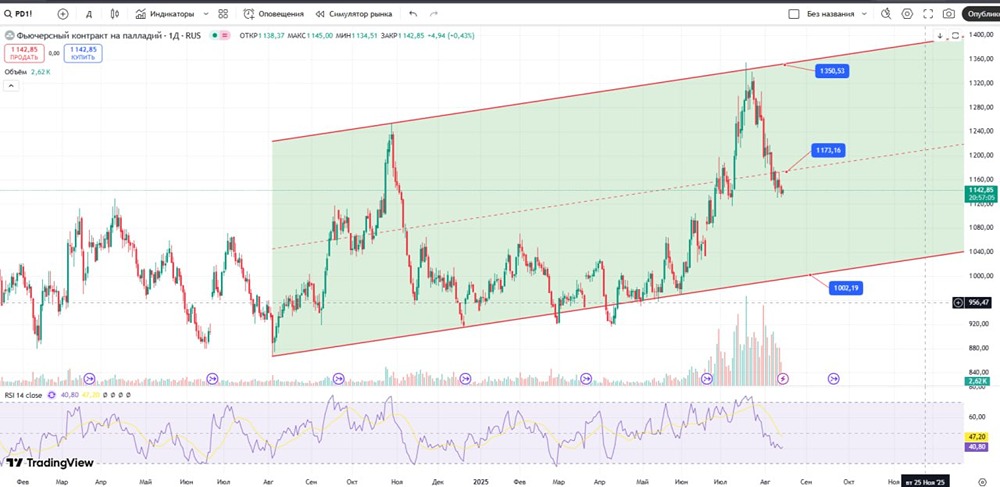
Task: Click the 0,00 spread value between buttons
Action: 54,53
